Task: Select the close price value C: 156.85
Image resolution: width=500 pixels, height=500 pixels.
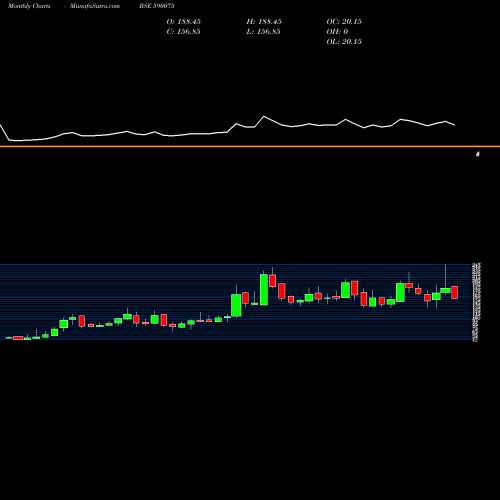Action: [184, 31]
